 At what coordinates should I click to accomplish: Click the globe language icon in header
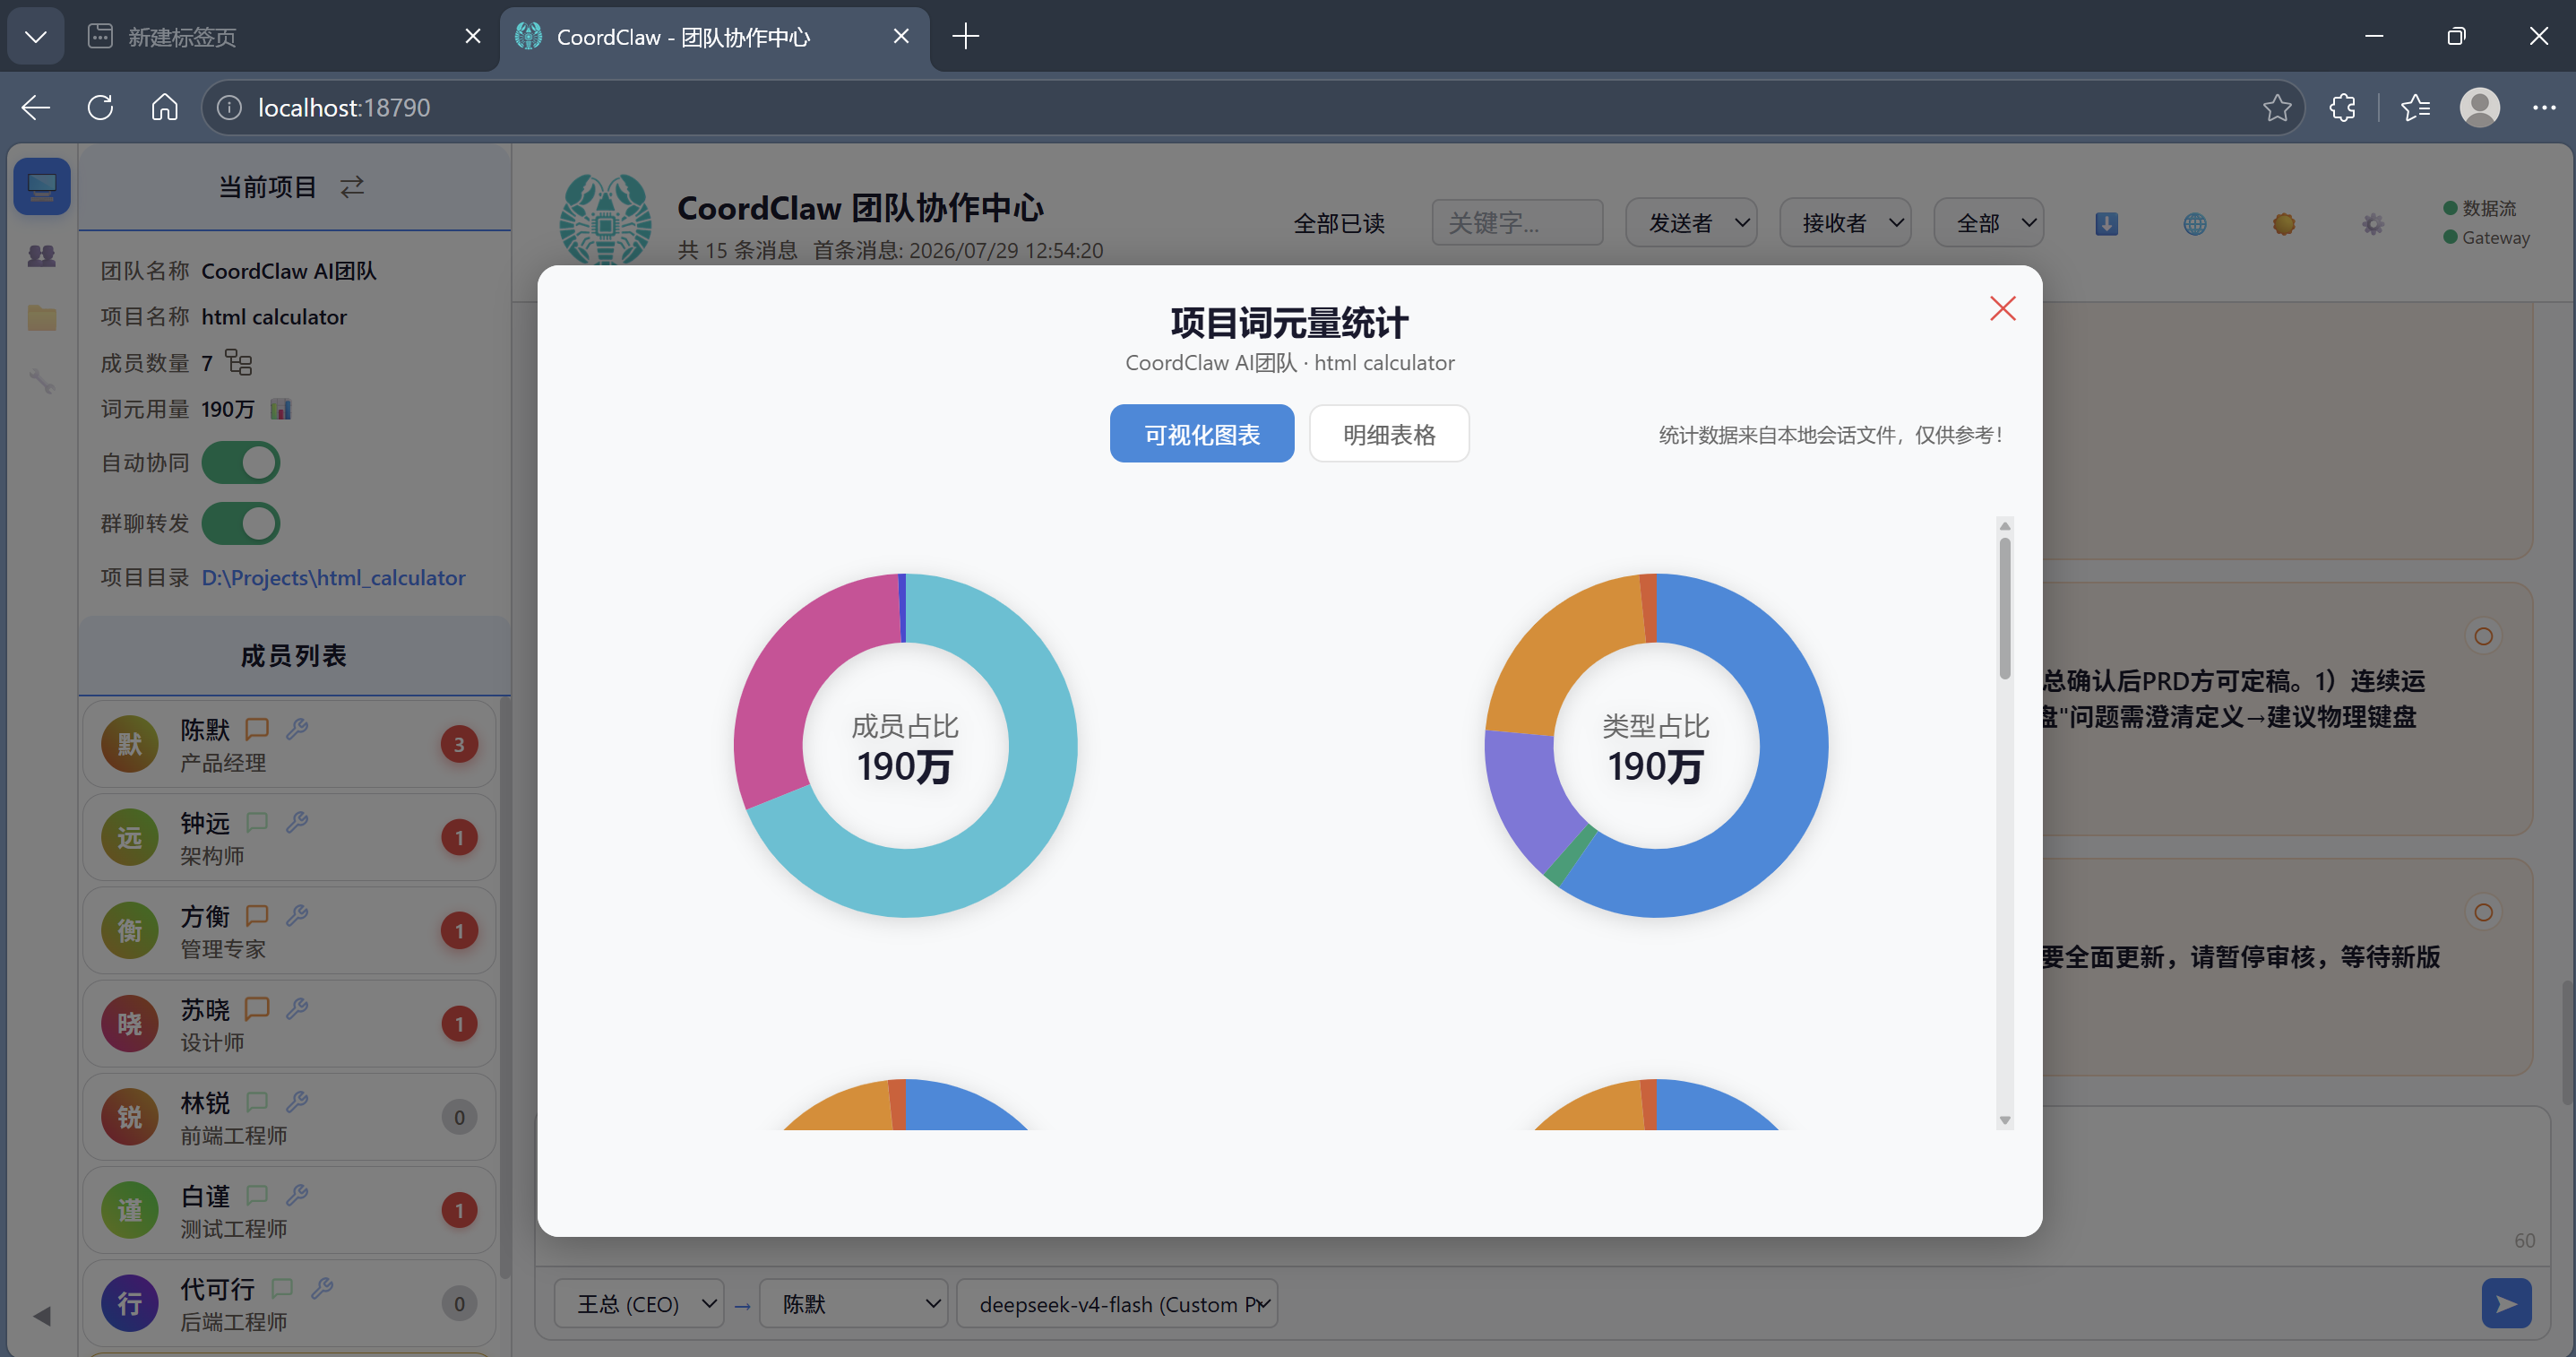pyautogui.click(x=2195, y=224)
